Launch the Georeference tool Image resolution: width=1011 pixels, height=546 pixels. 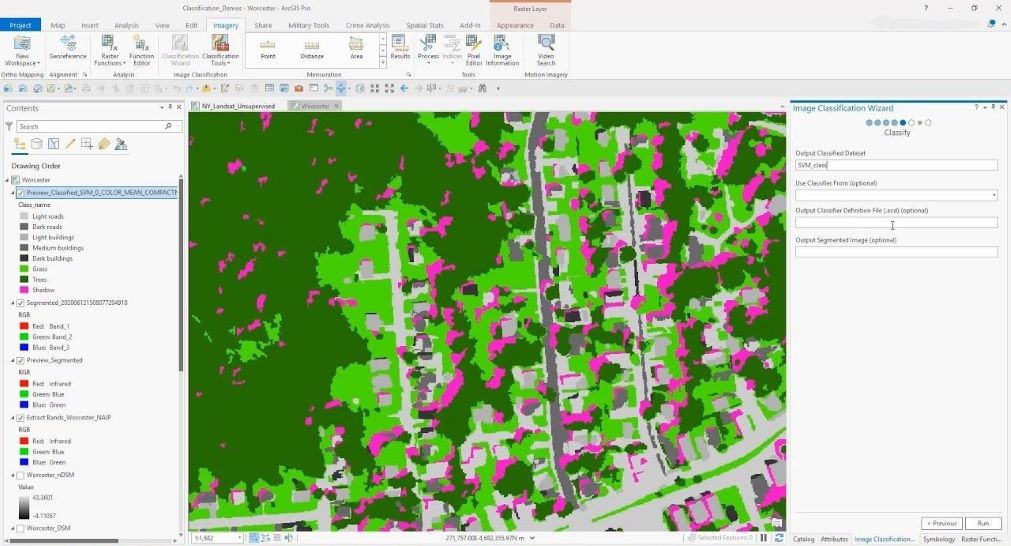pos(68,48)
